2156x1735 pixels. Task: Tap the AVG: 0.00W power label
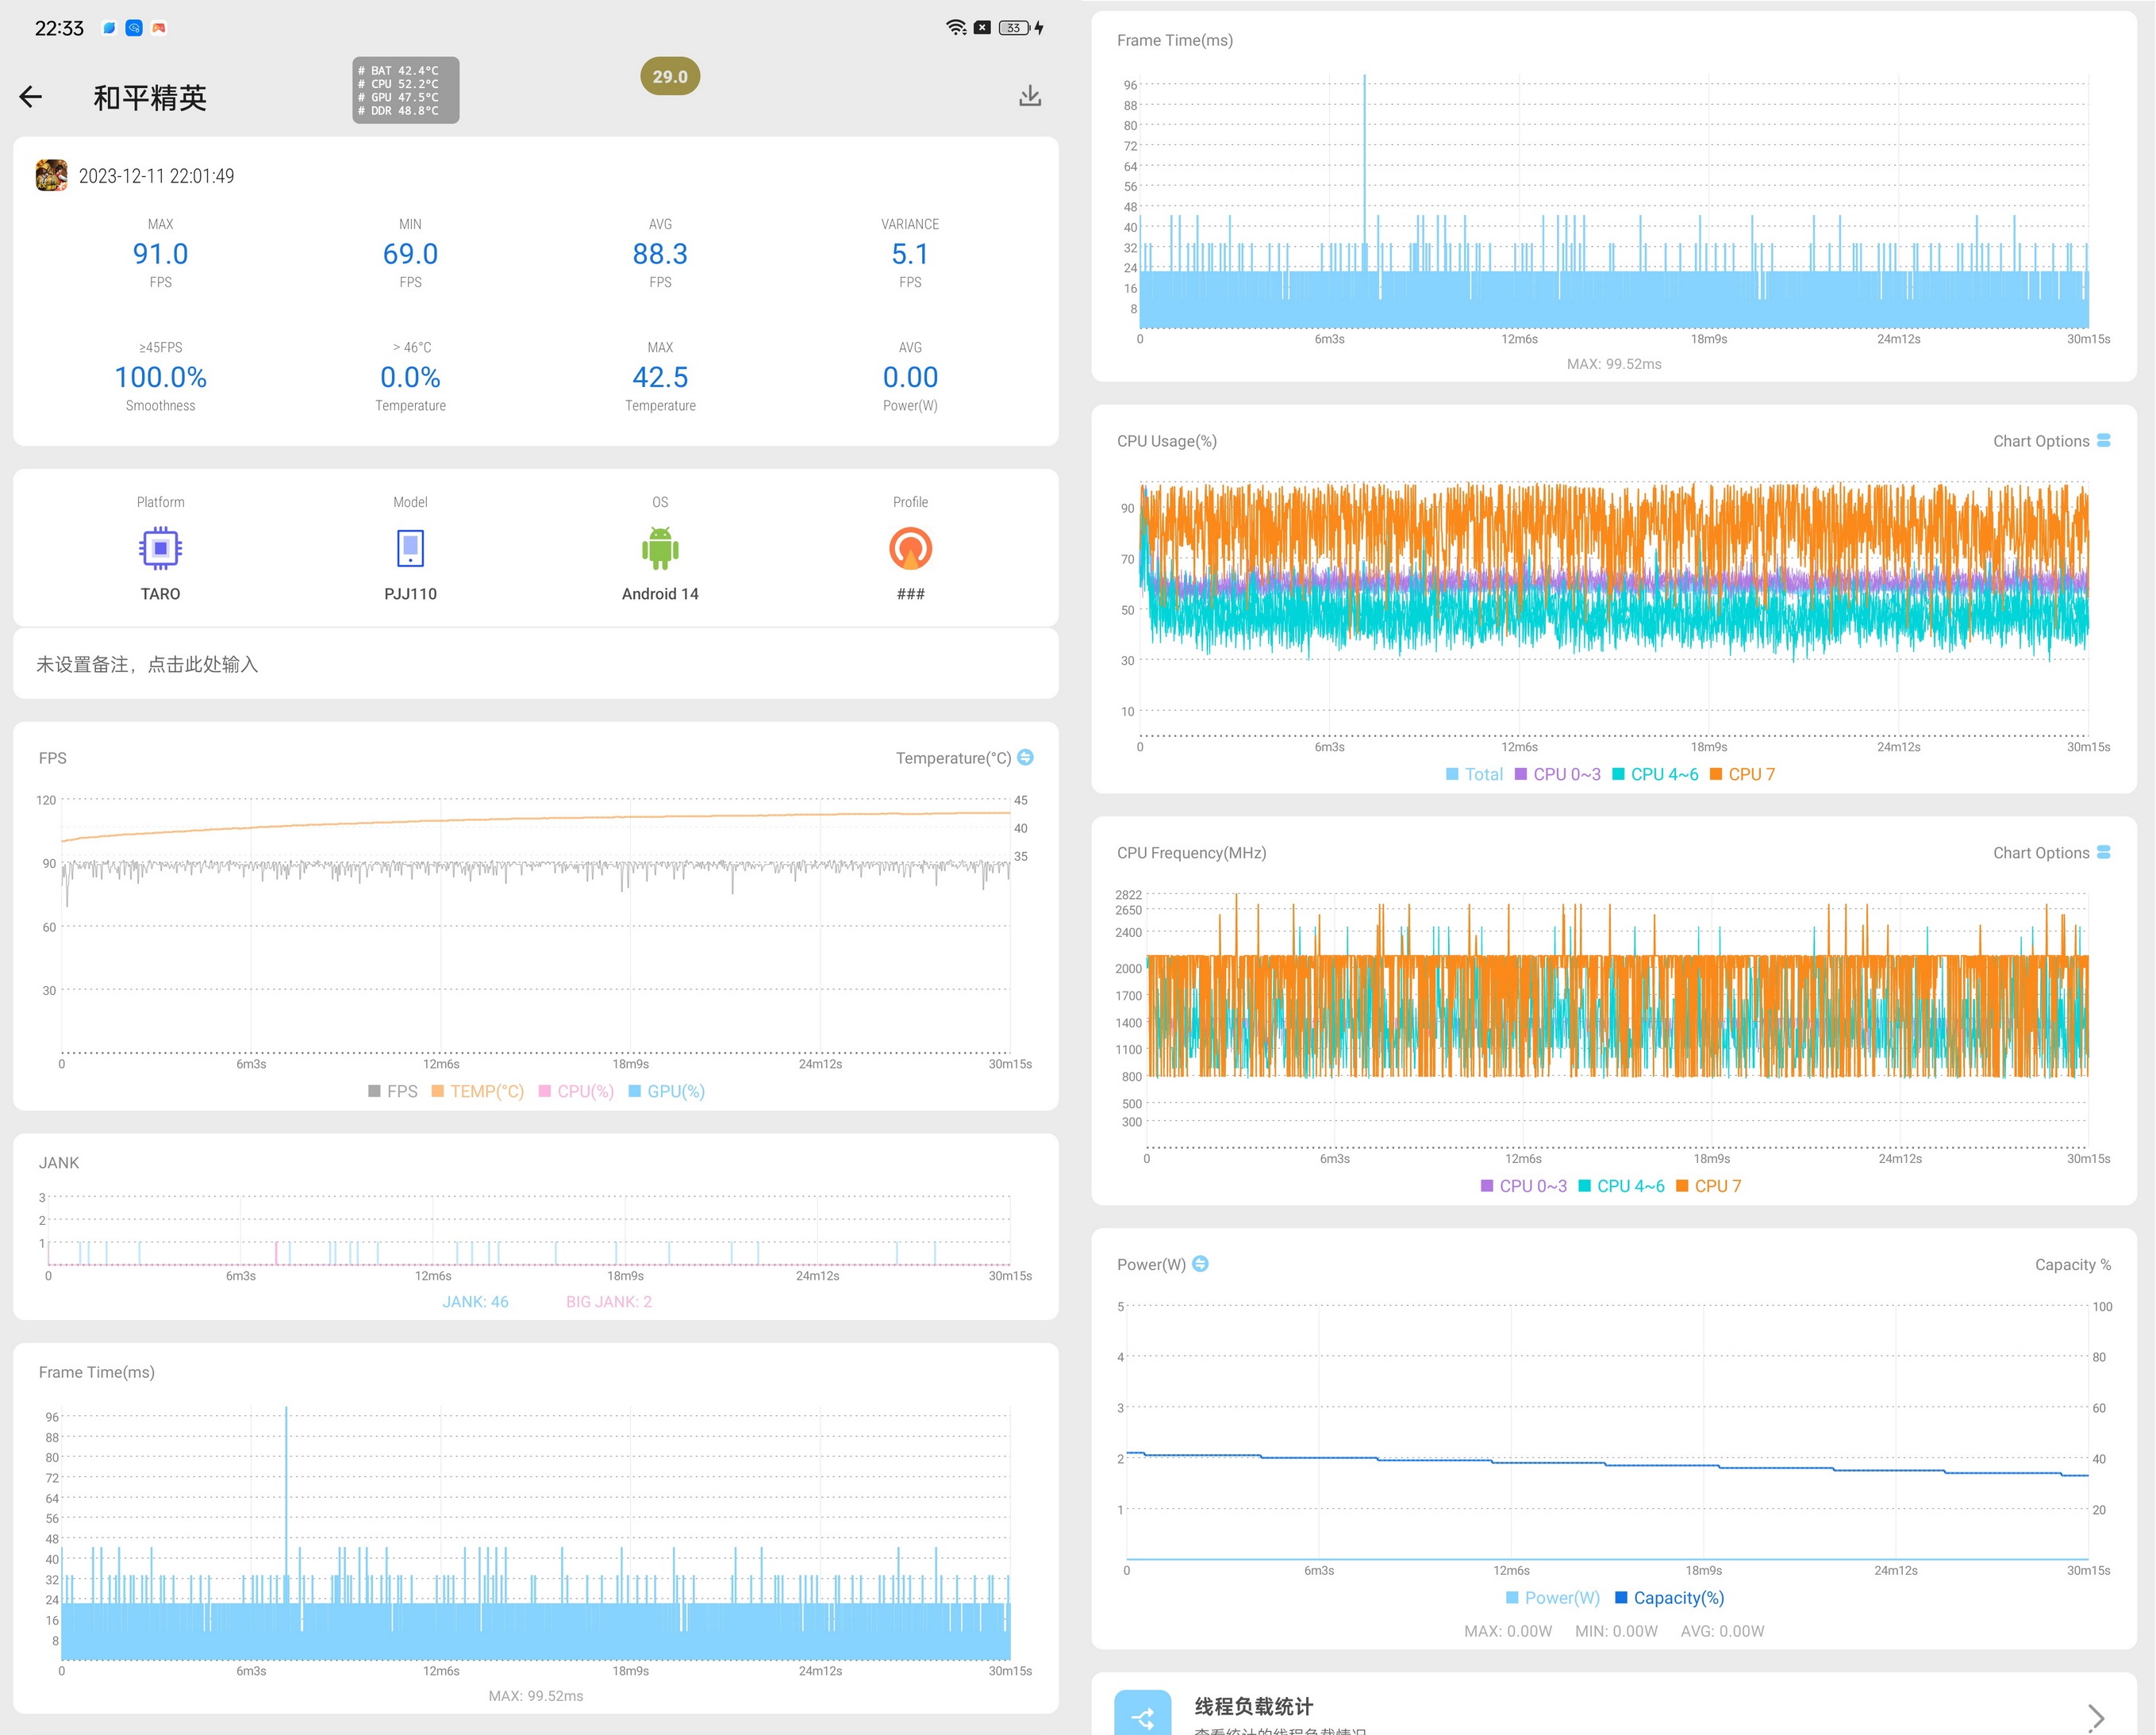(1722, 1631)
